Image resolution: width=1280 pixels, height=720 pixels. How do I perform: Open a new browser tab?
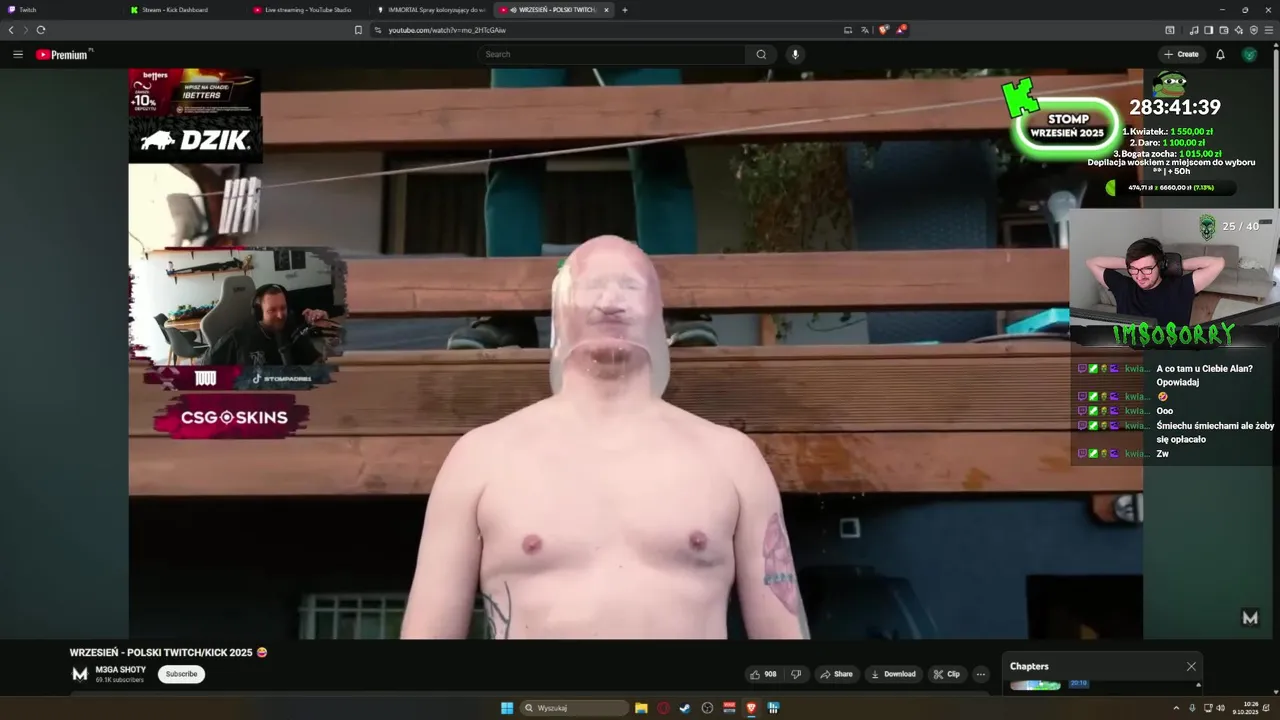625,10
